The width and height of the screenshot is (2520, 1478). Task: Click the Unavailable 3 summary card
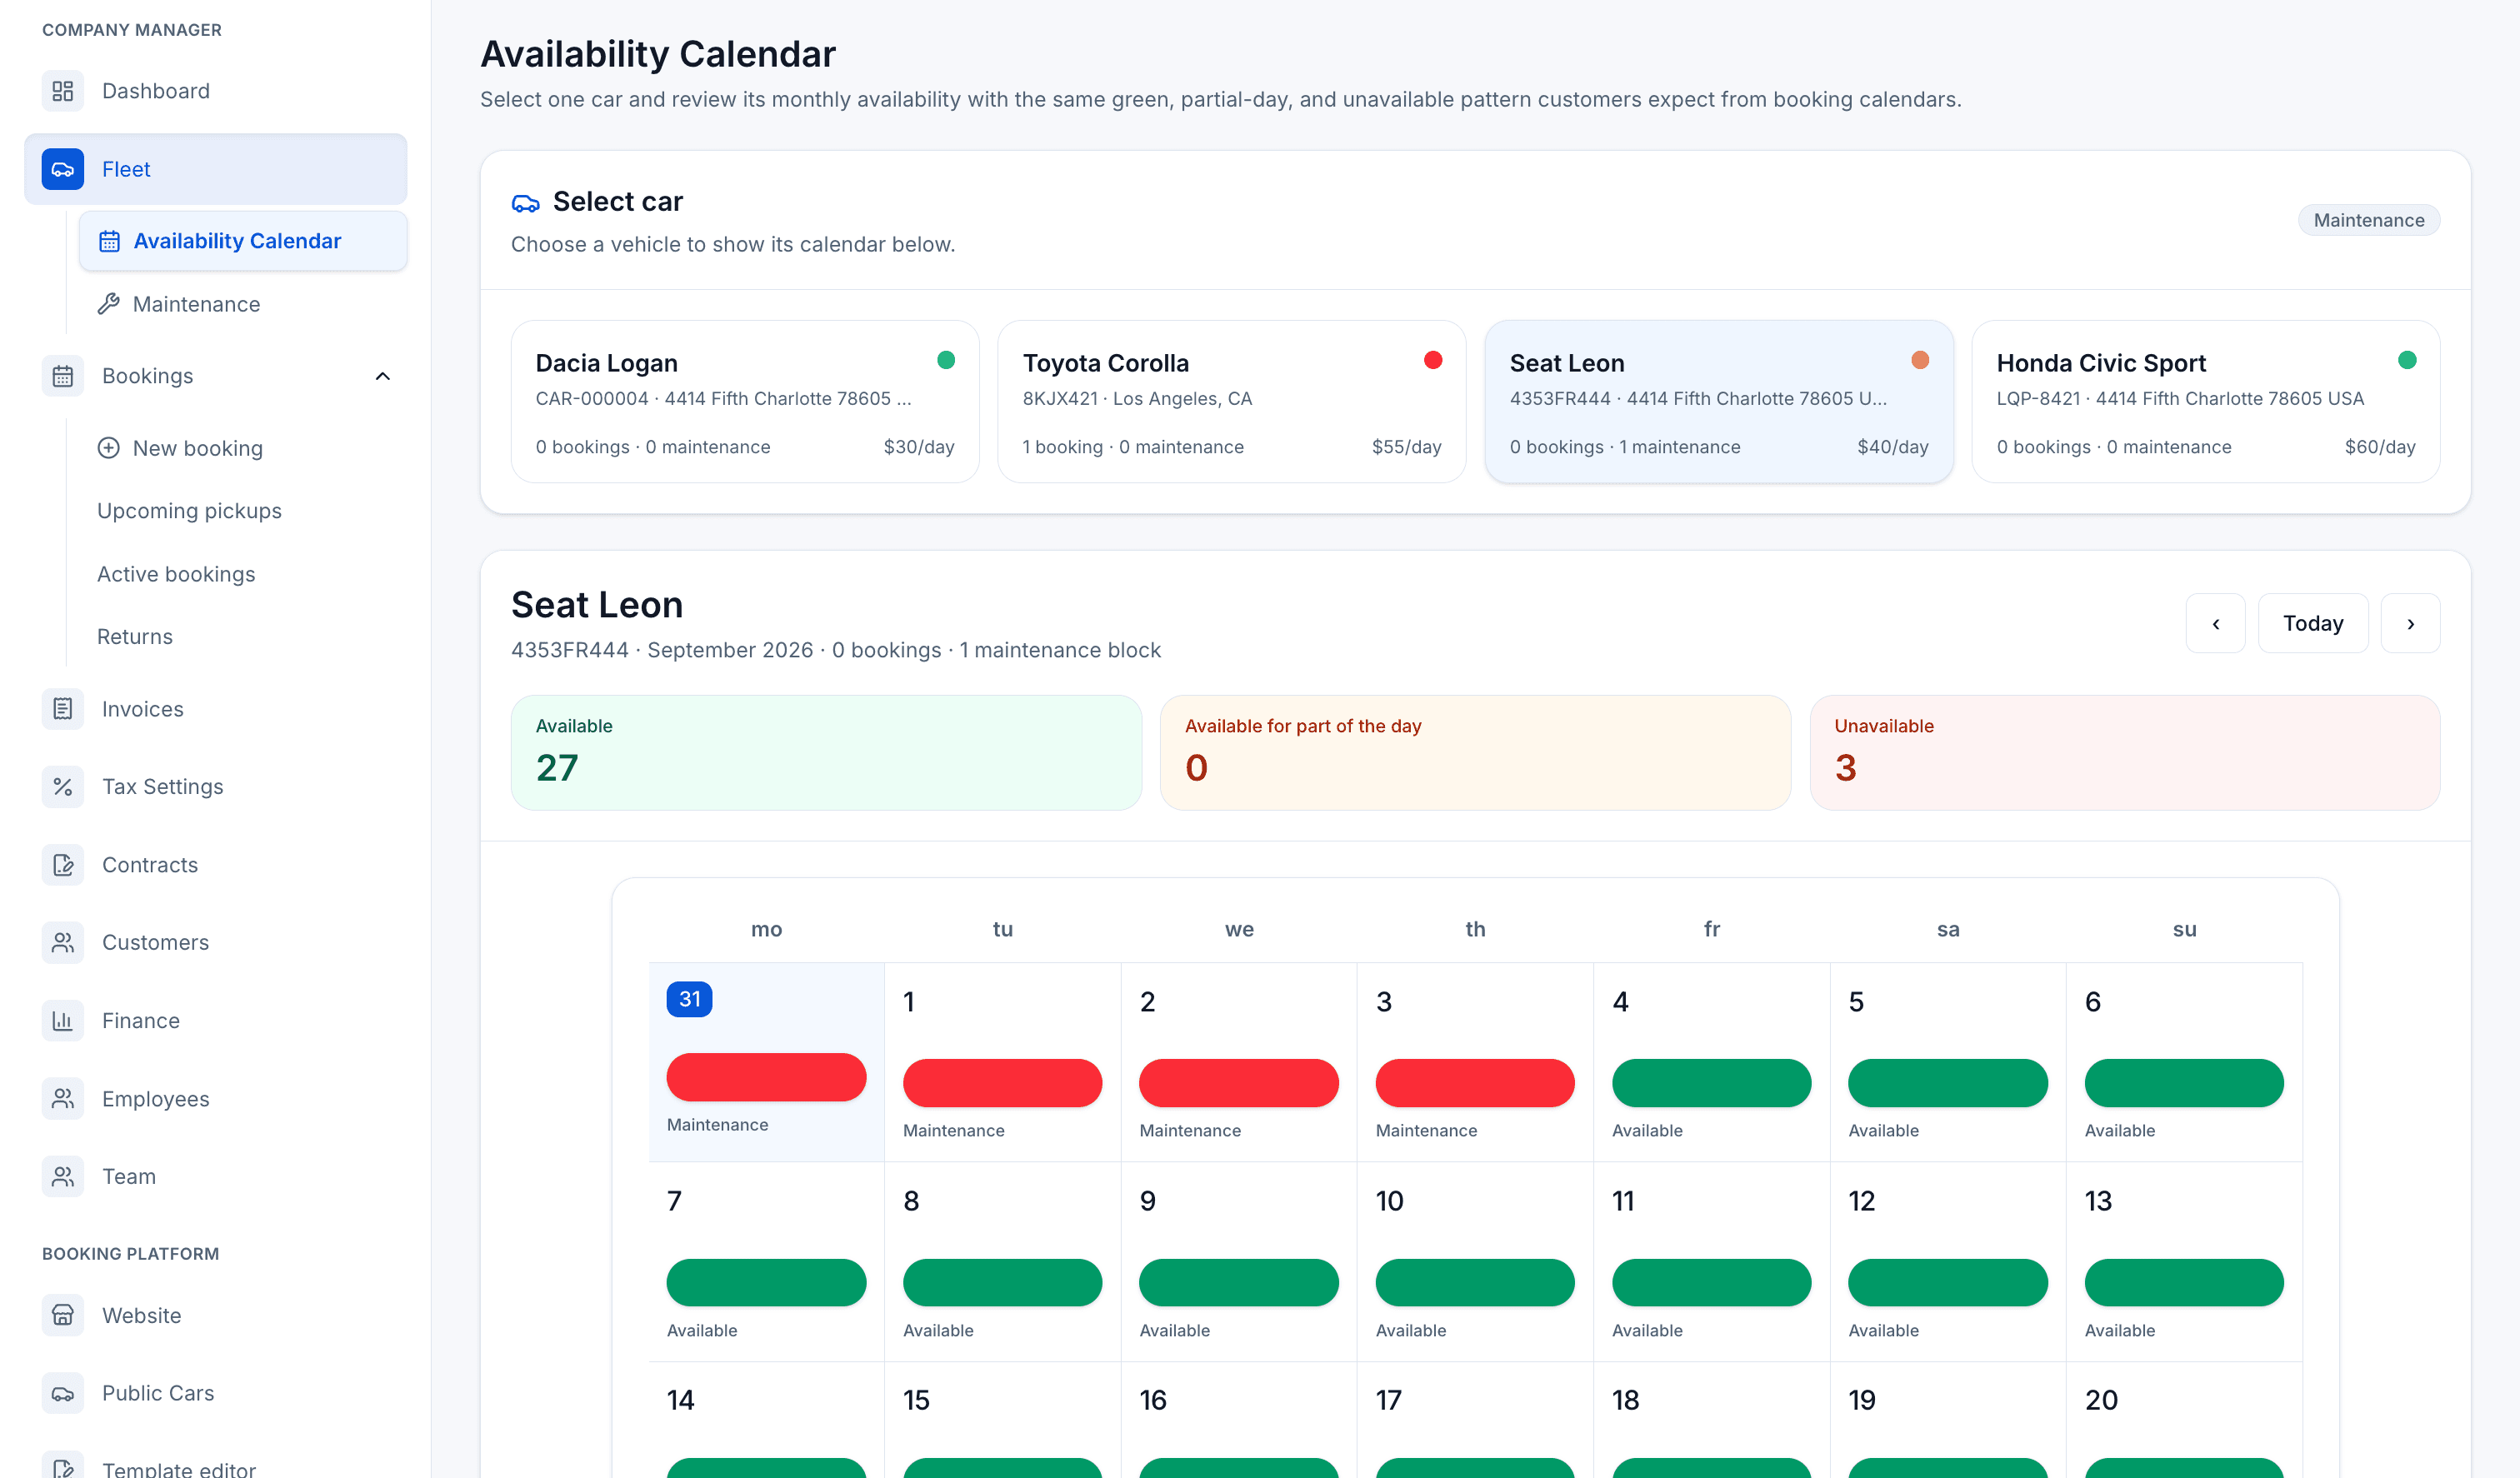(2125, 753)
